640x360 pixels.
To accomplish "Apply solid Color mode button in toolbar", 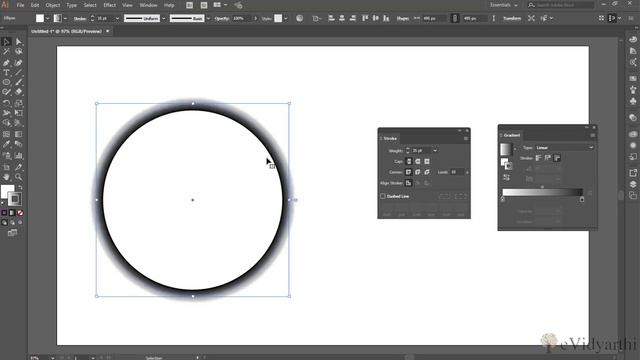I will coord(4,213).
